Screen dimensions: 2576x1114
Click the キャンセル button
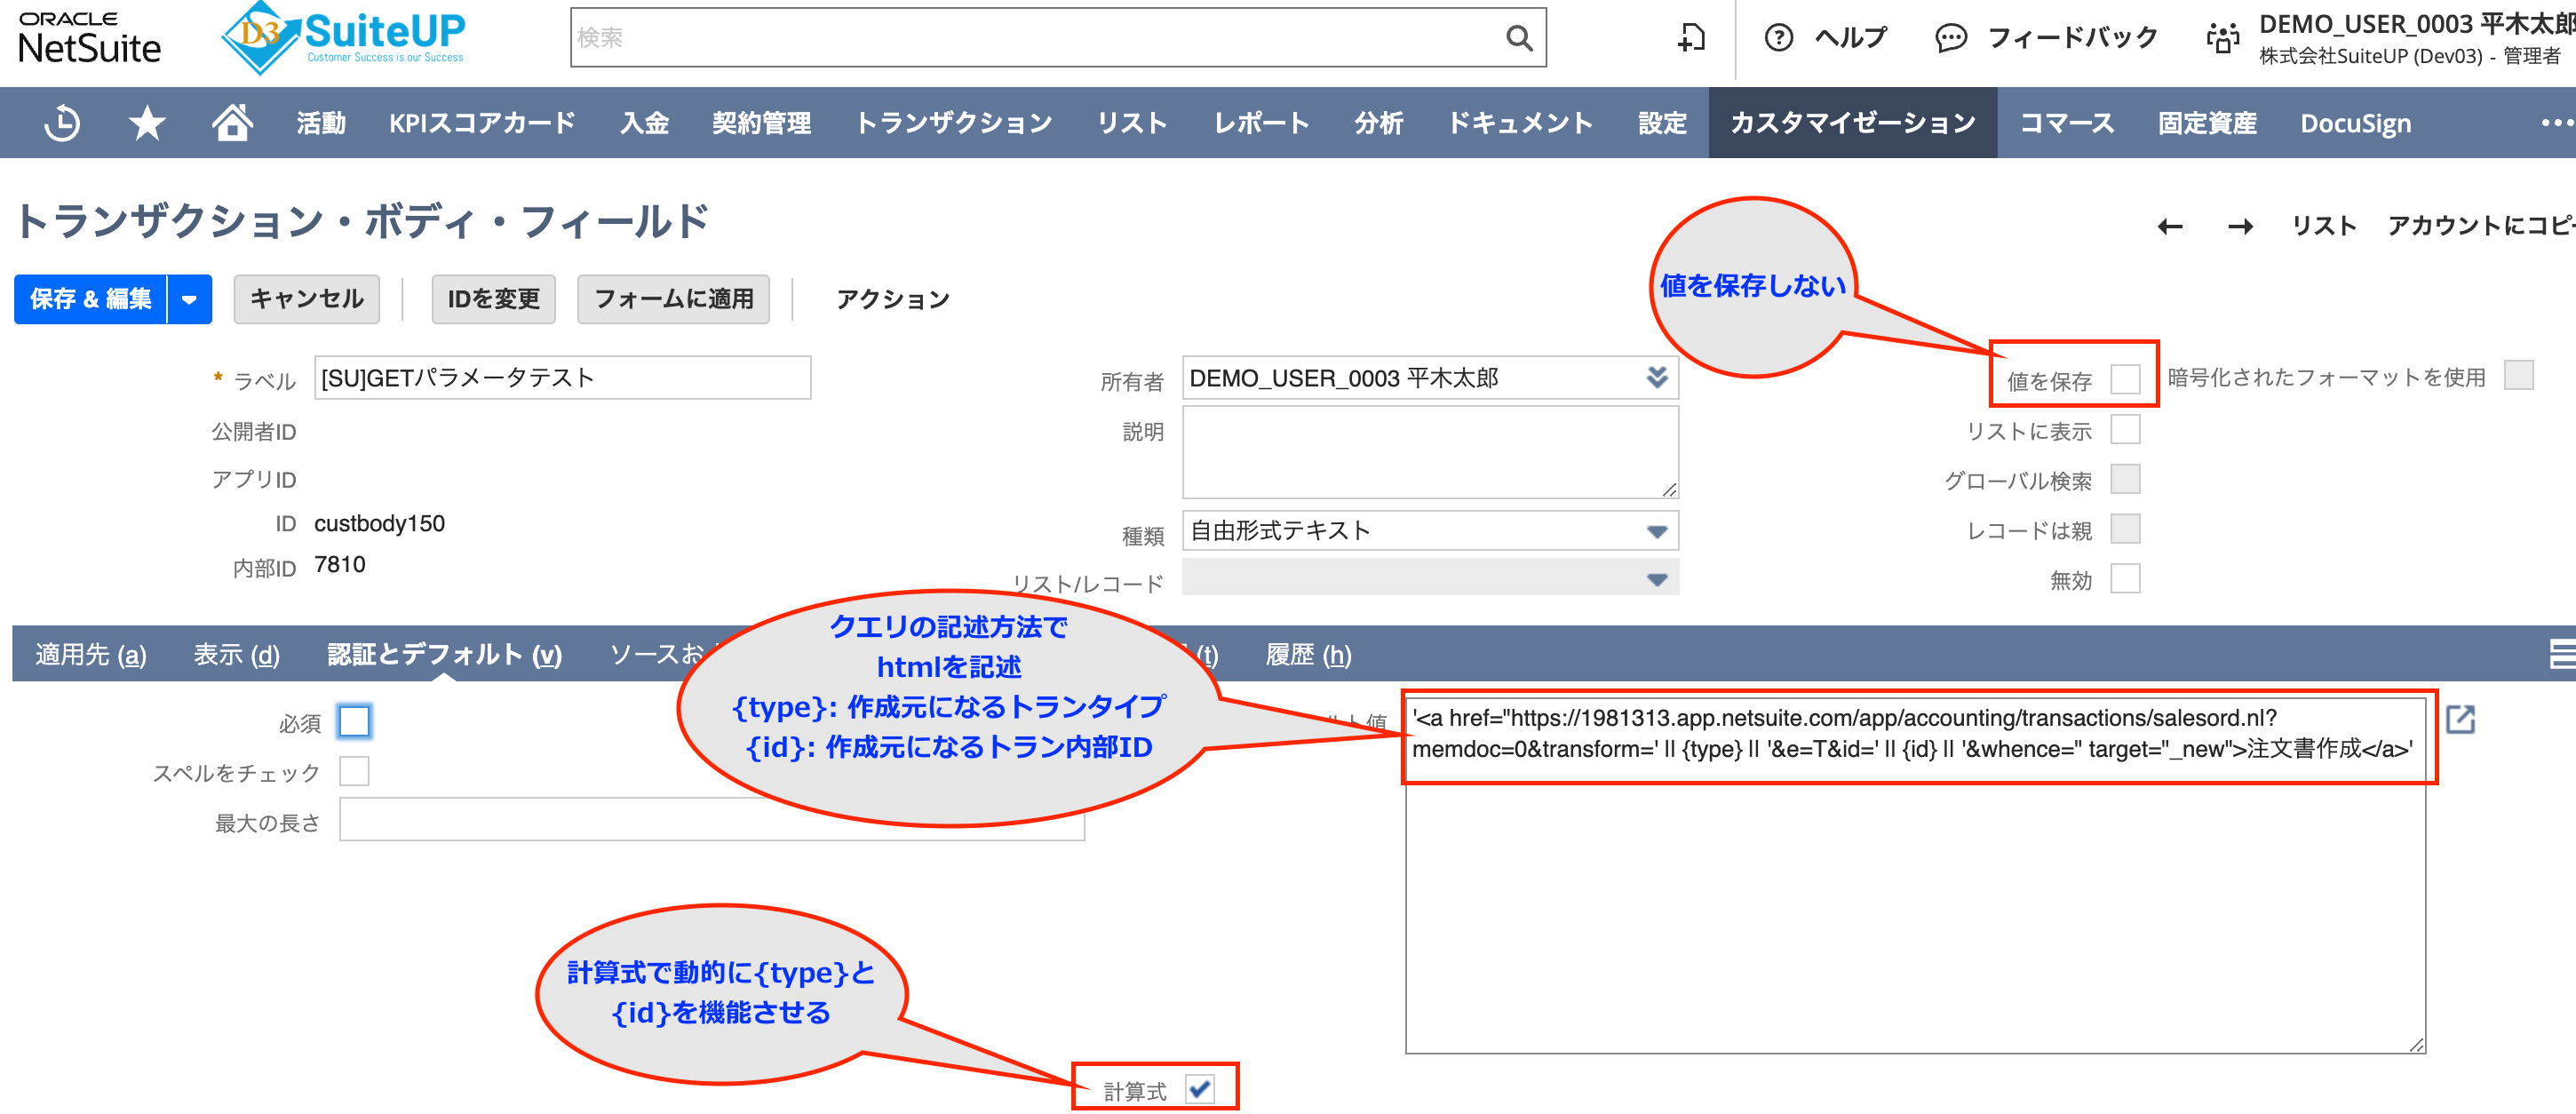pyautogui.click(x=306, y=299)
